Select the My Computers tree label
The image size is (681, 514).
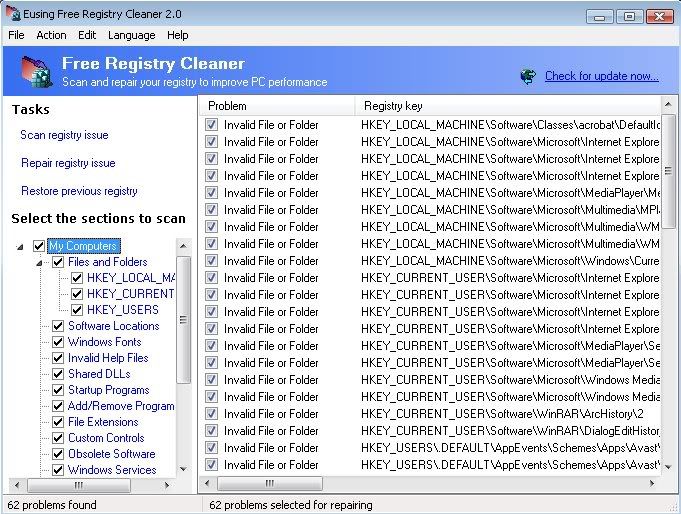pyautogui.click(x=83, y=246)
